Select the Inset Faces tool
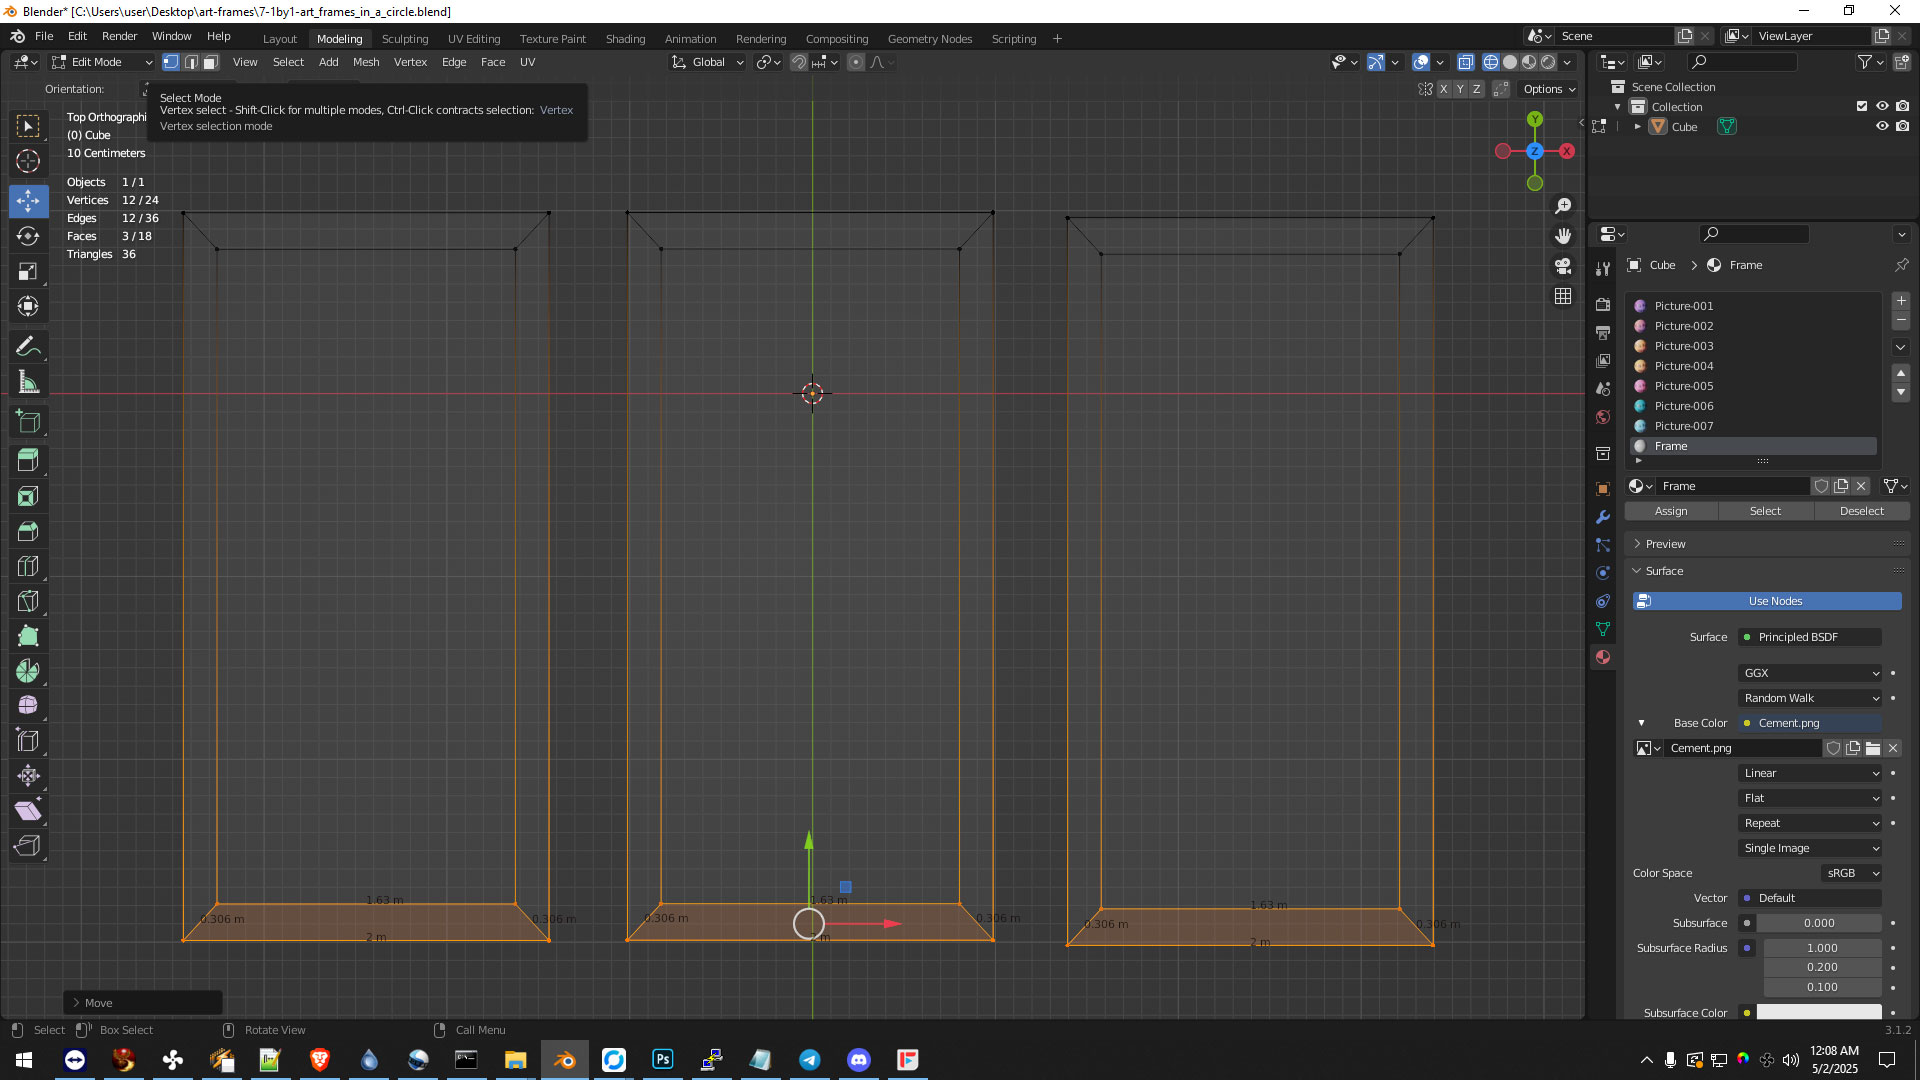1920x1080 pixels. click(28, 496)
